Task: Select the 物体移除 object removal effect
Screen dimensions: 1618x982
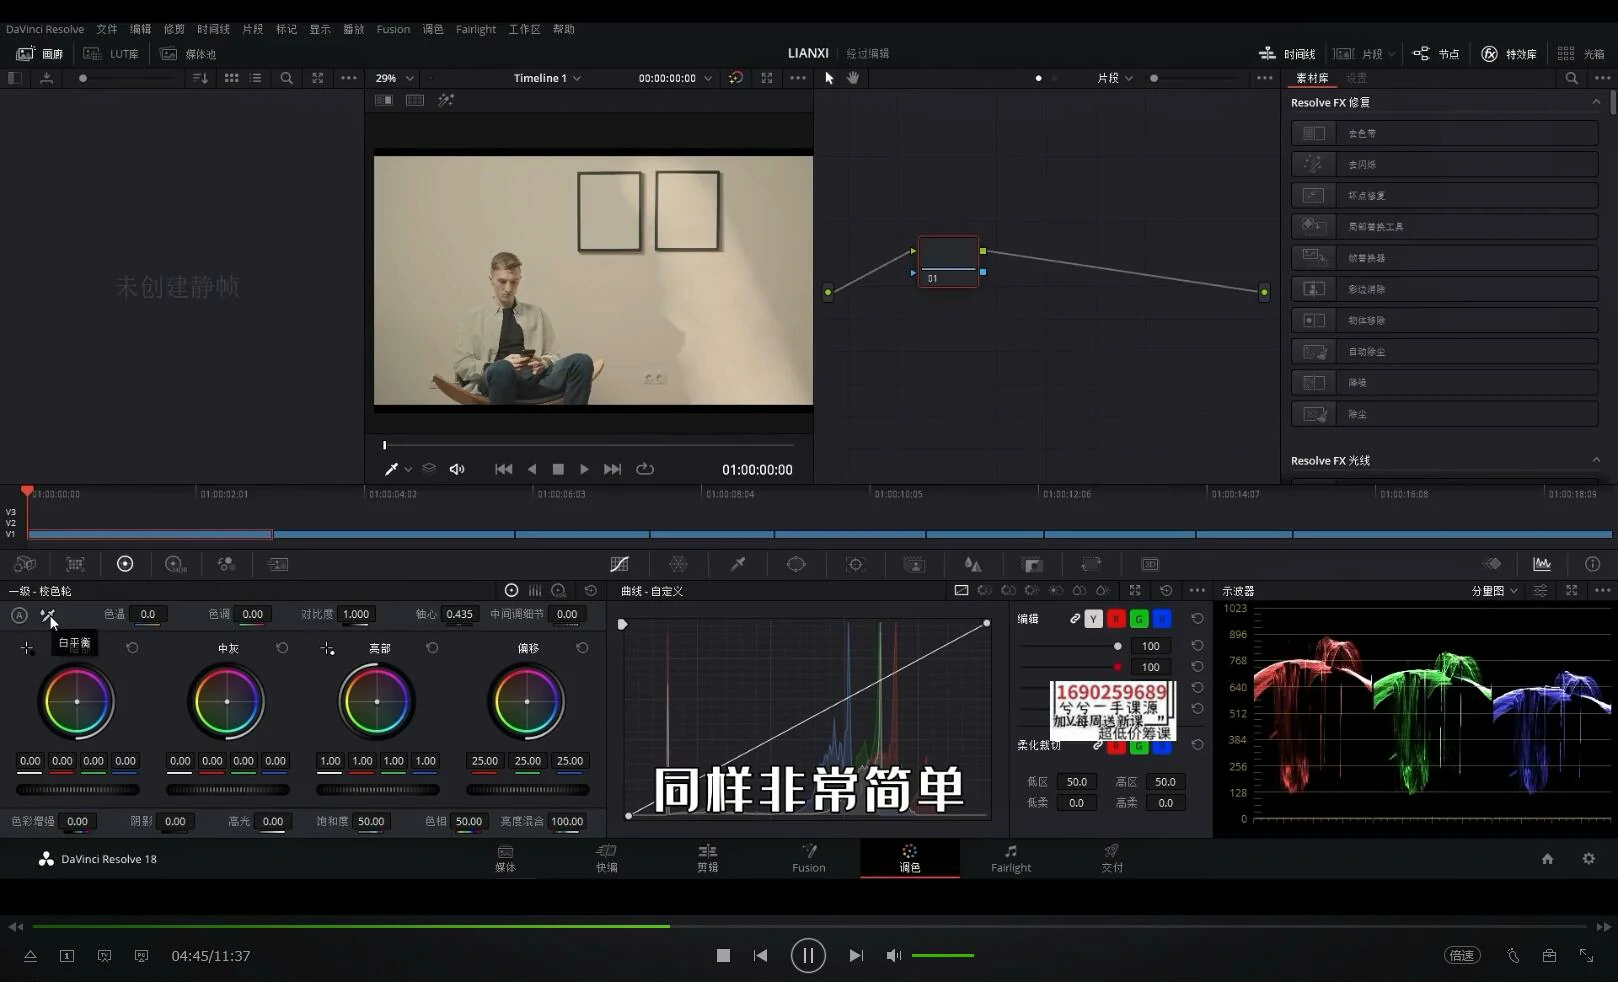Action: tap(1444, 320)
